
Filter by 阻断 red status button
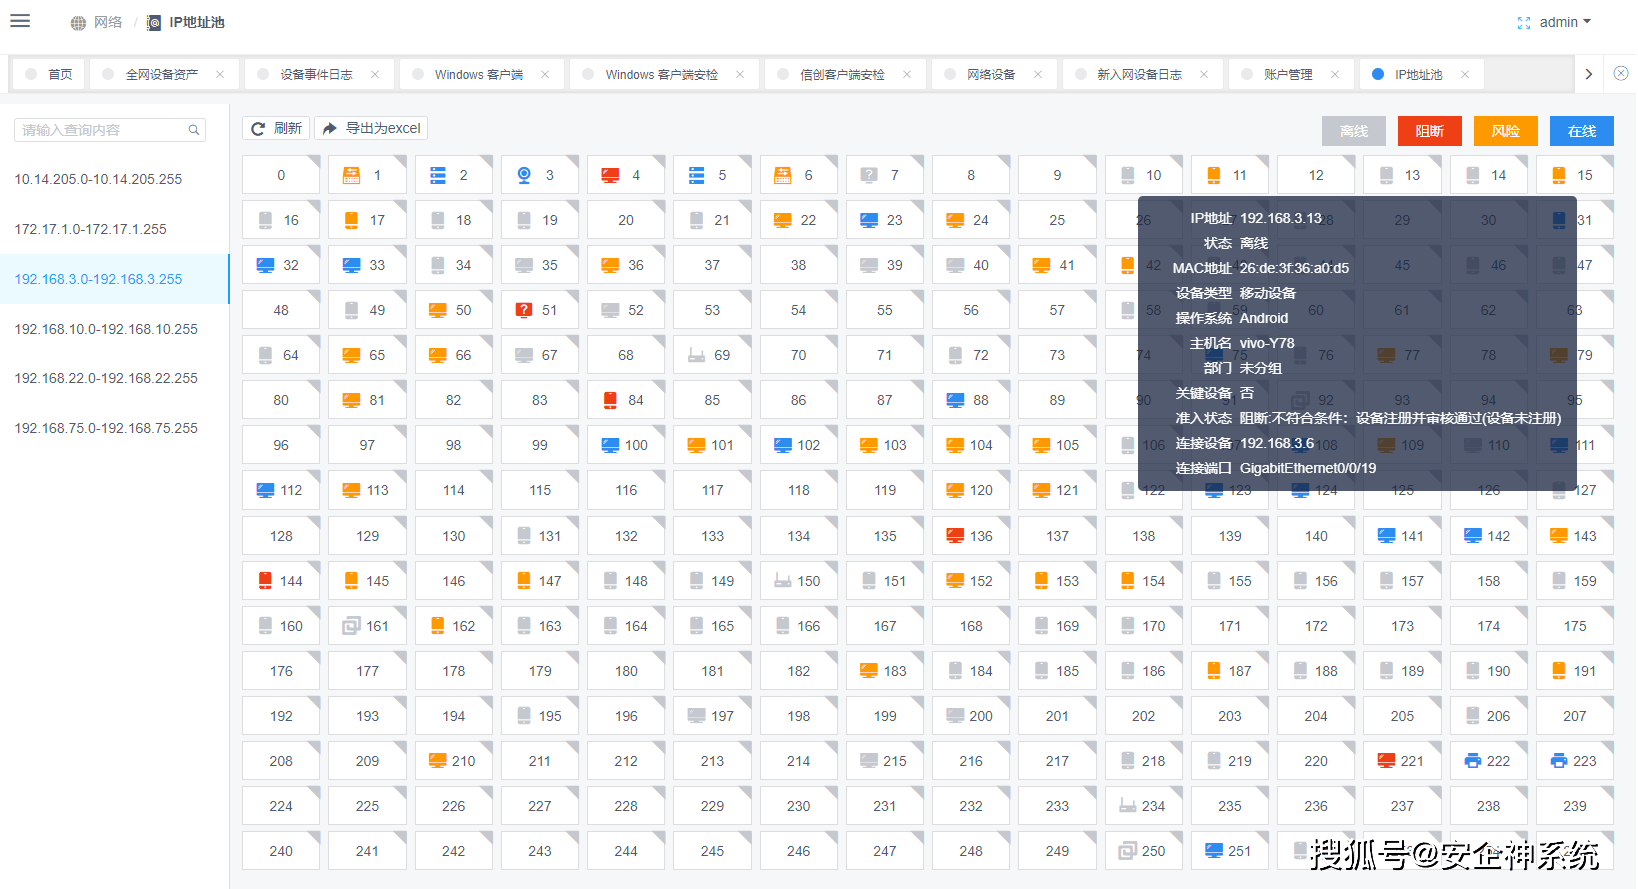click(x=1430, y=131)
